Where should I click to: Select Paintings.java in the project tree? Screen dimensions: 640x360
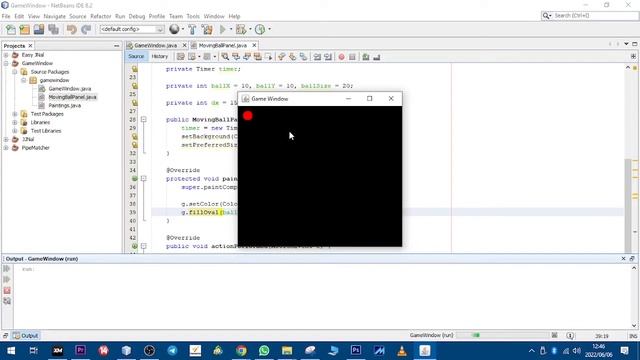(x=64, y=106)
